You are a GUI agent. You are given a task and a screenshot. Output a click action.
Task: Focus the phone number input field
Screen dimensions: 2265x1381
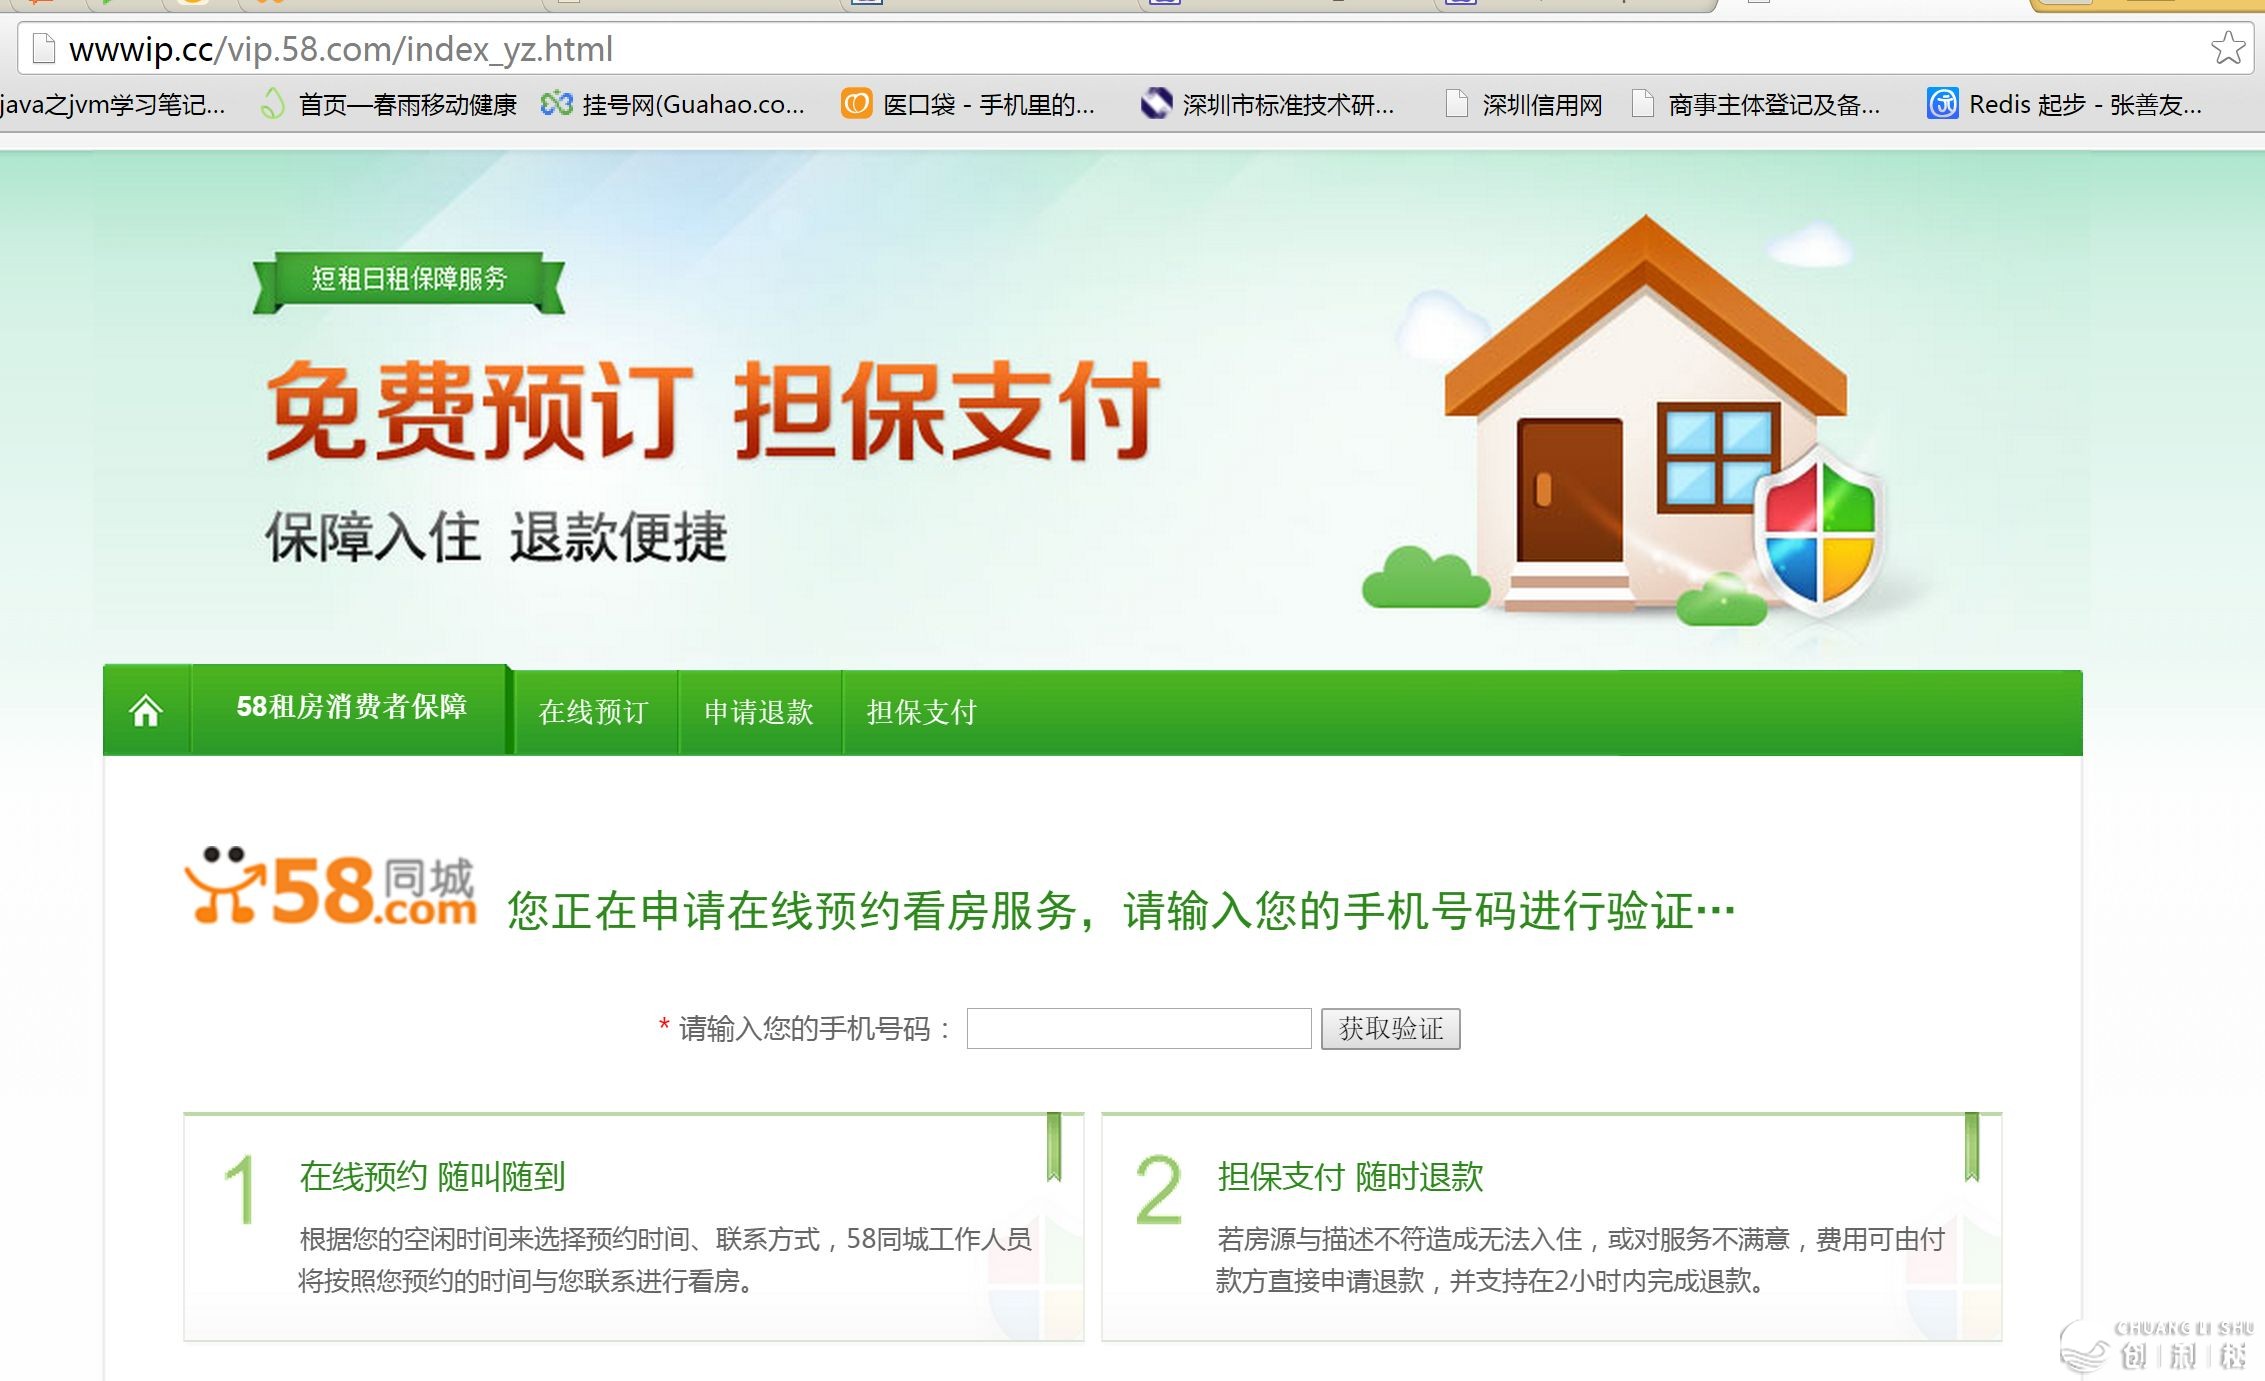(x=1139, y=1028)
